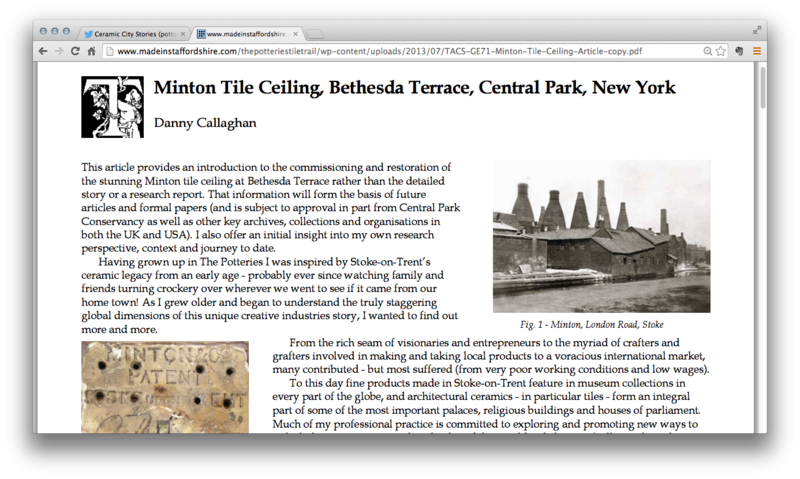Click the Minton kilns photograph
Image resolution: width=800 pixels, height=479 pixels.
pyautogui.click(x=601, y=236)
